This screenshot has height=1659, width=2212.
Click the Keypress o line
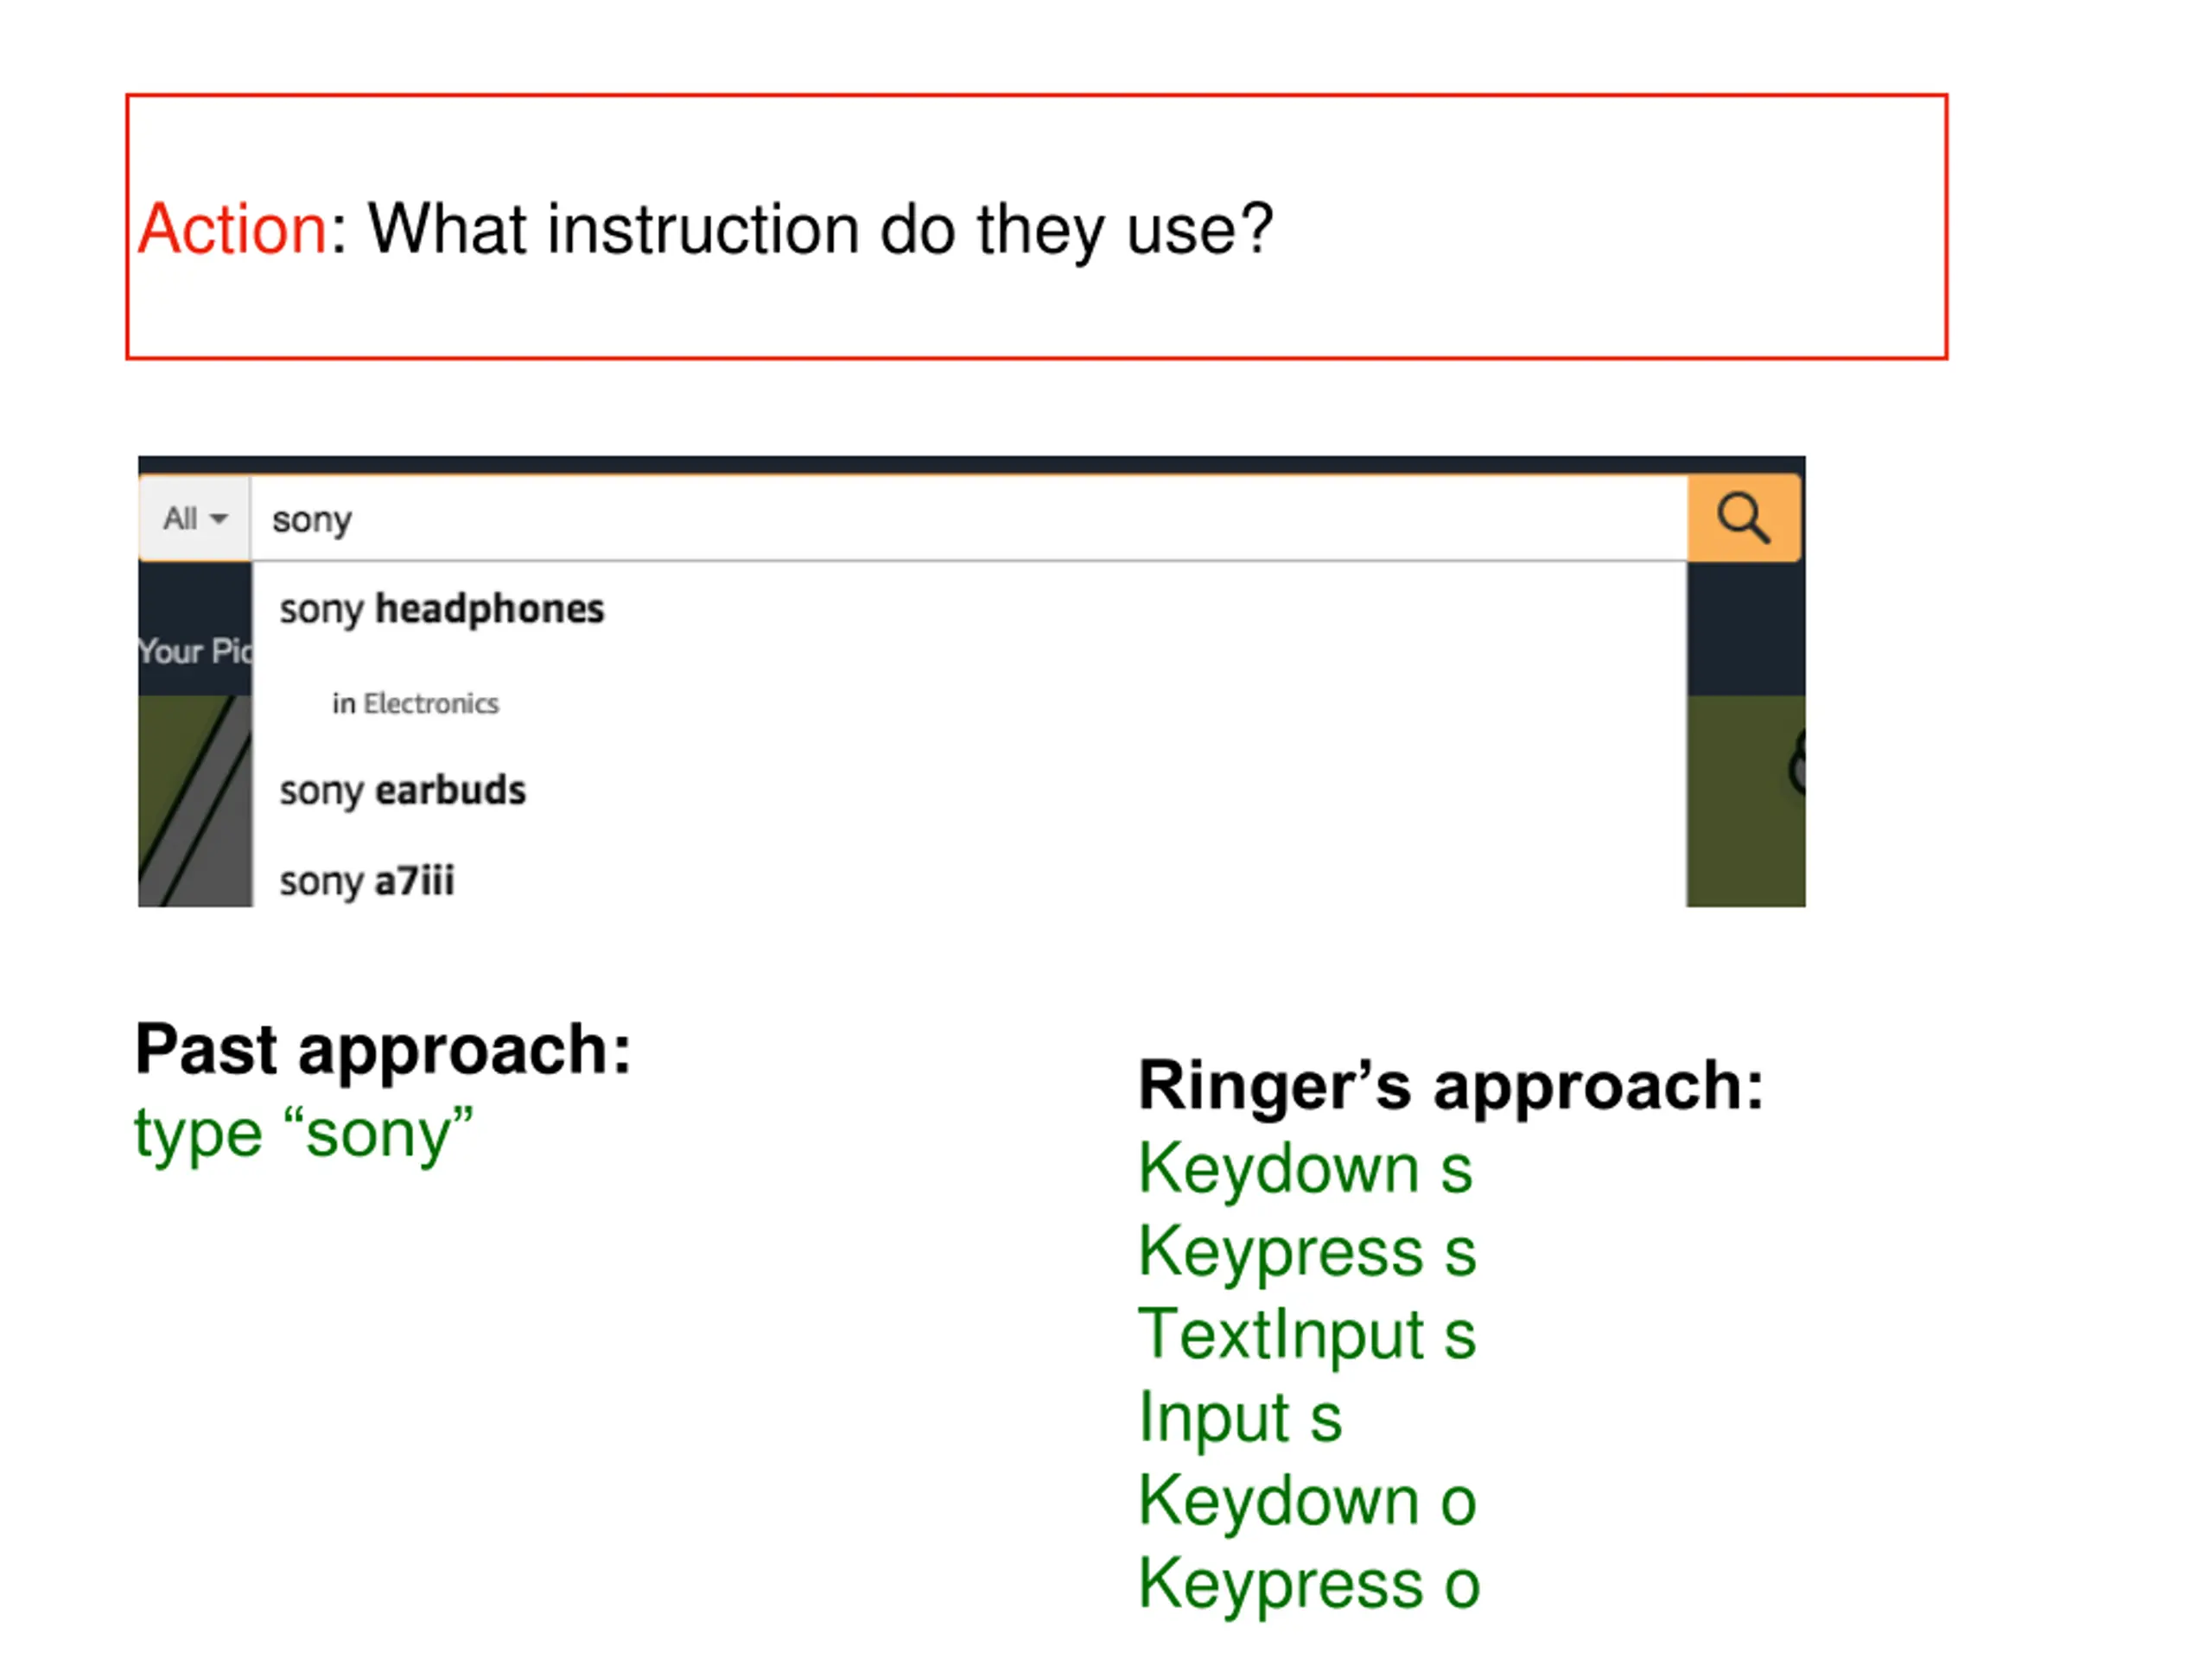point(1309,1584)
